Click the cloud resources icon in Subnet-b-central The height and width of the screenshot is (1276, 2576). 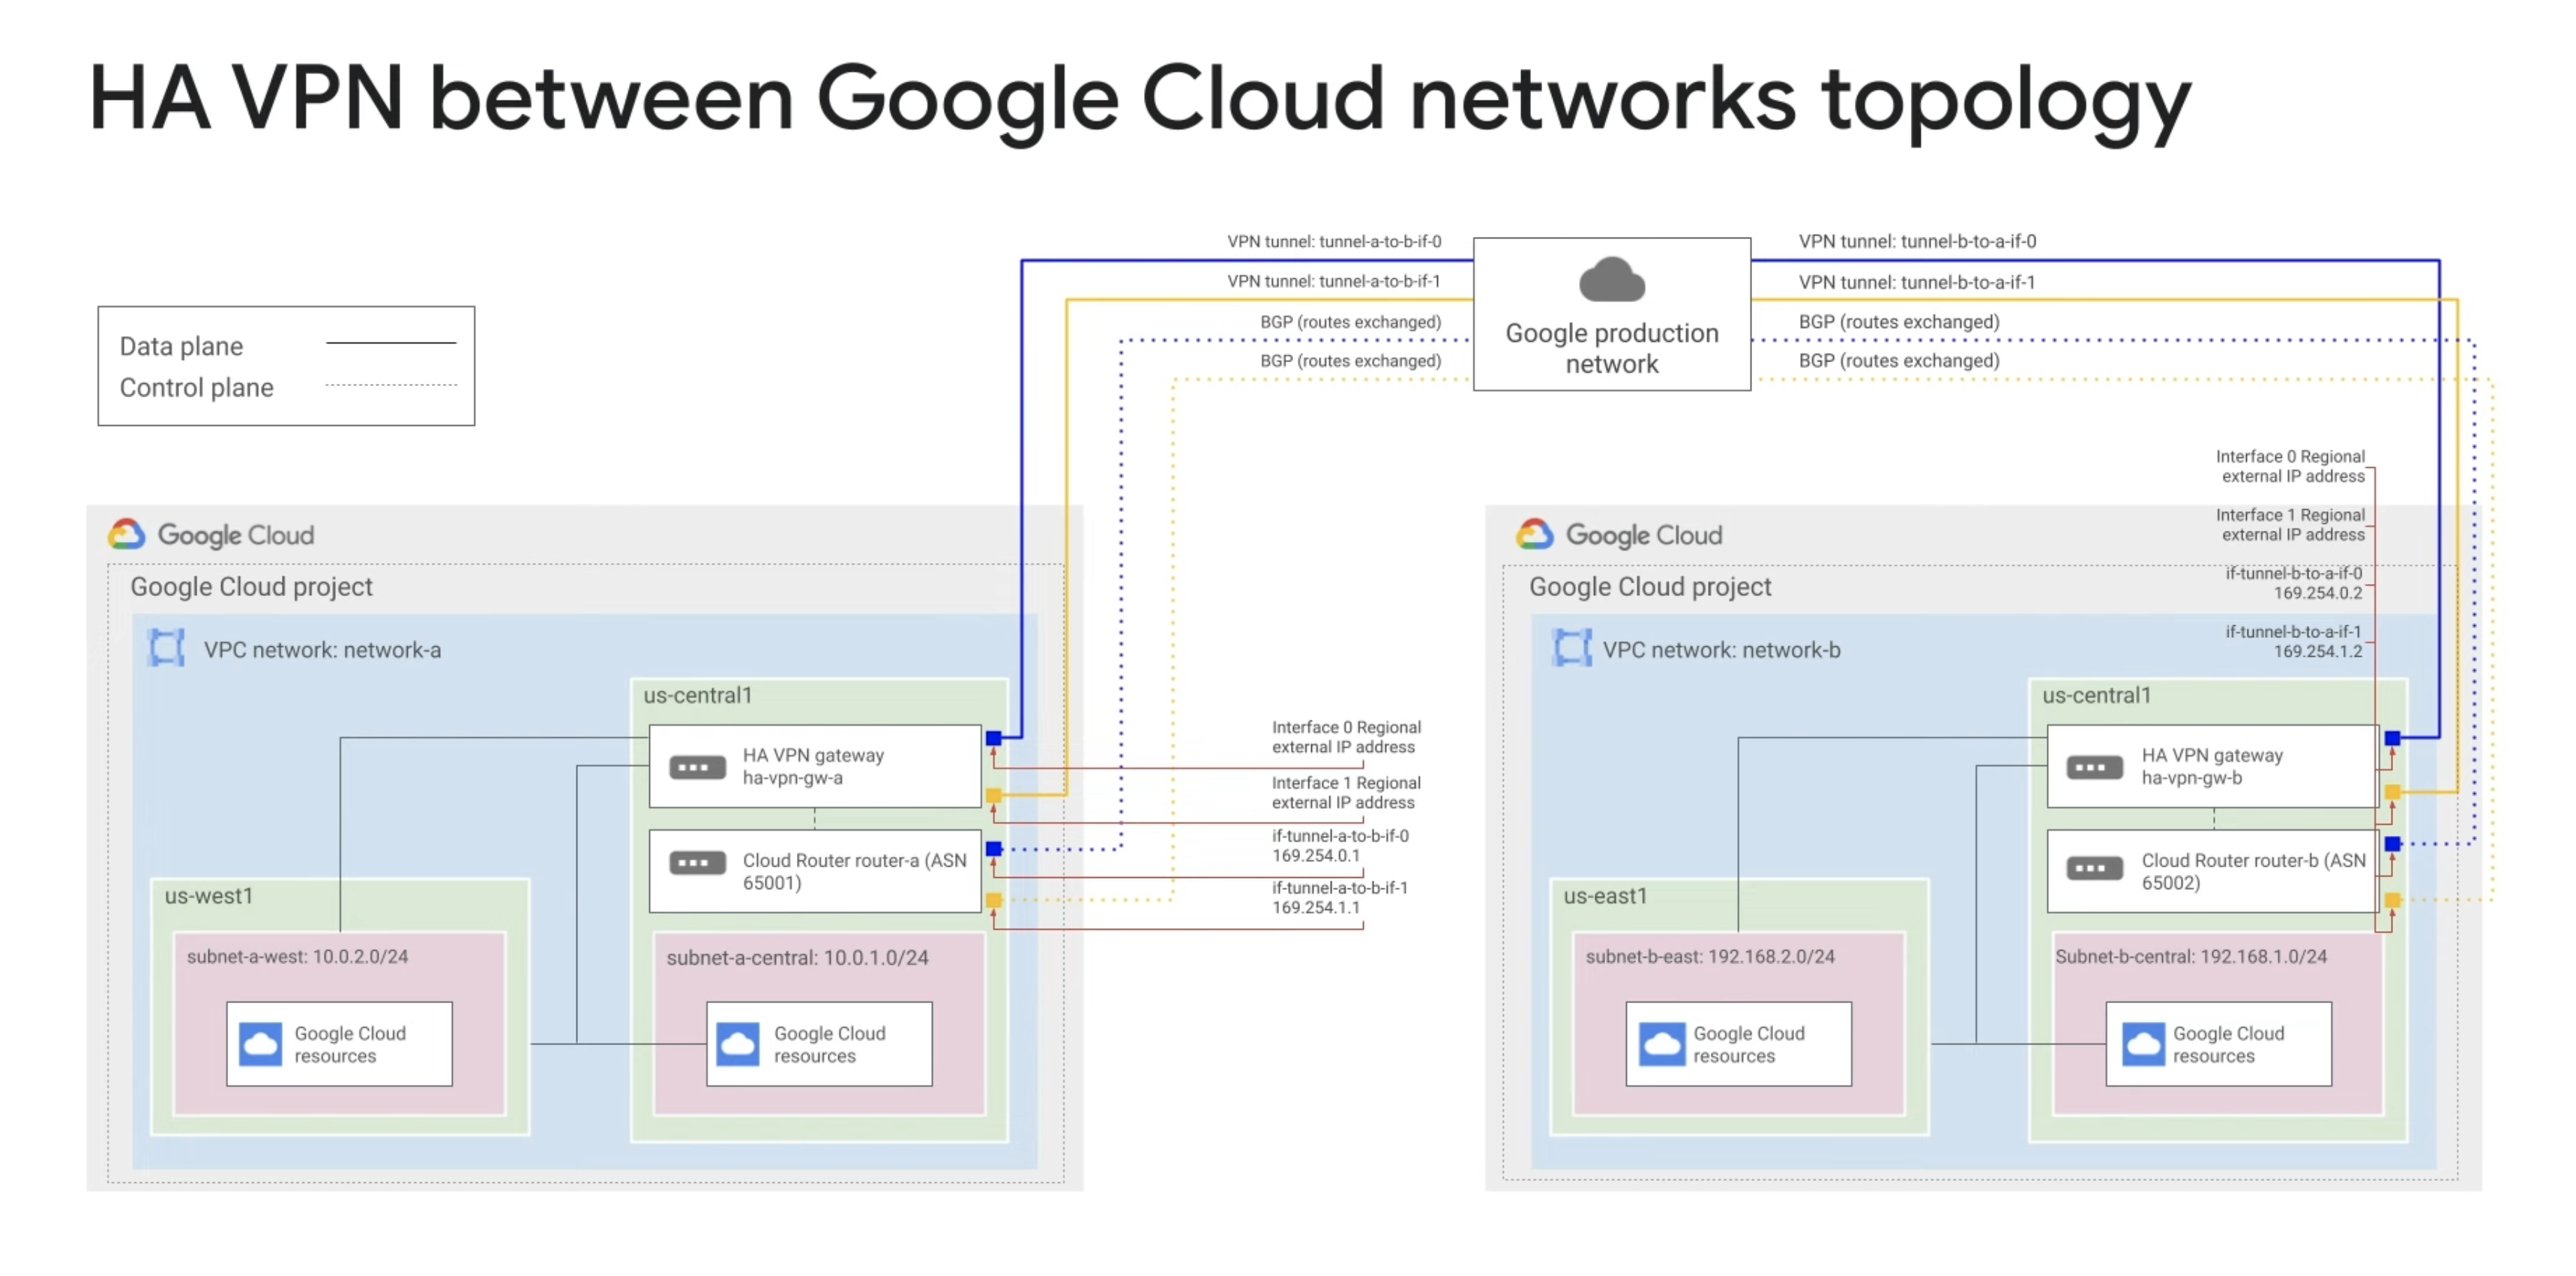pos(2143,1044)
